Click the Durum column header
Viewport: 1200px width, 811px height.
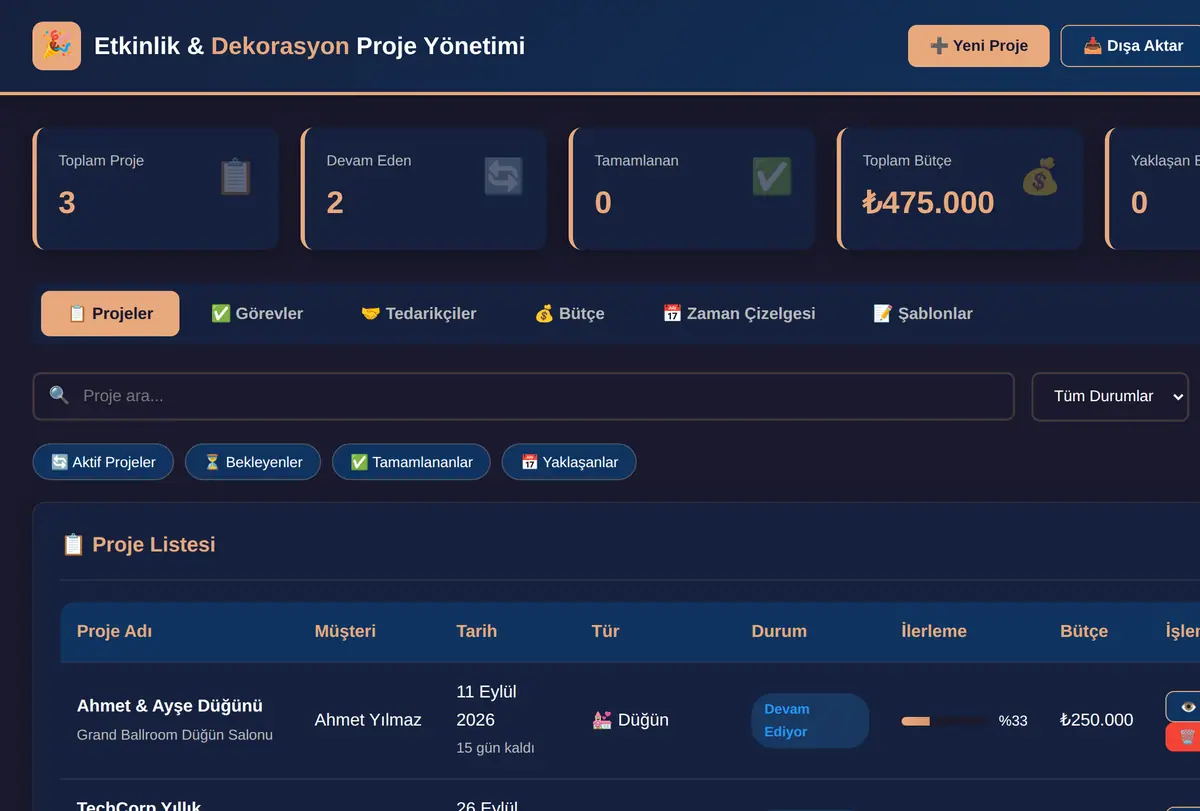pos(779,631)
